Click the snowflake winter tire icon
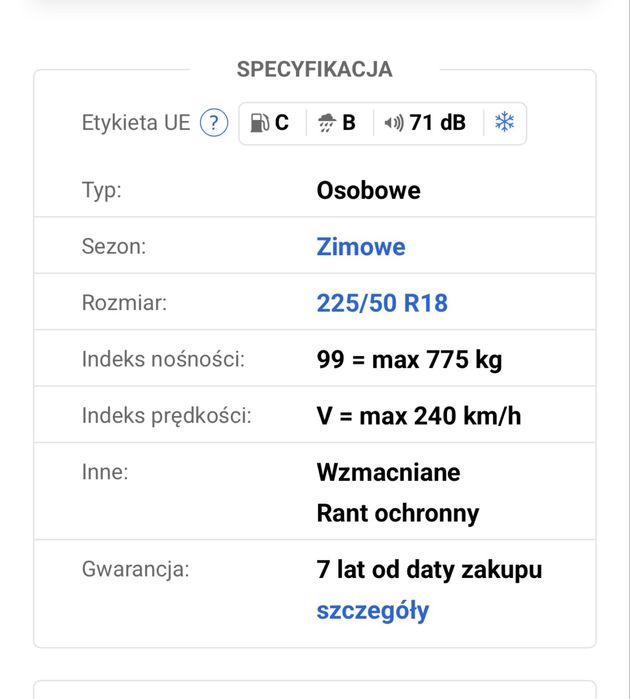 (x=505, y=123)
